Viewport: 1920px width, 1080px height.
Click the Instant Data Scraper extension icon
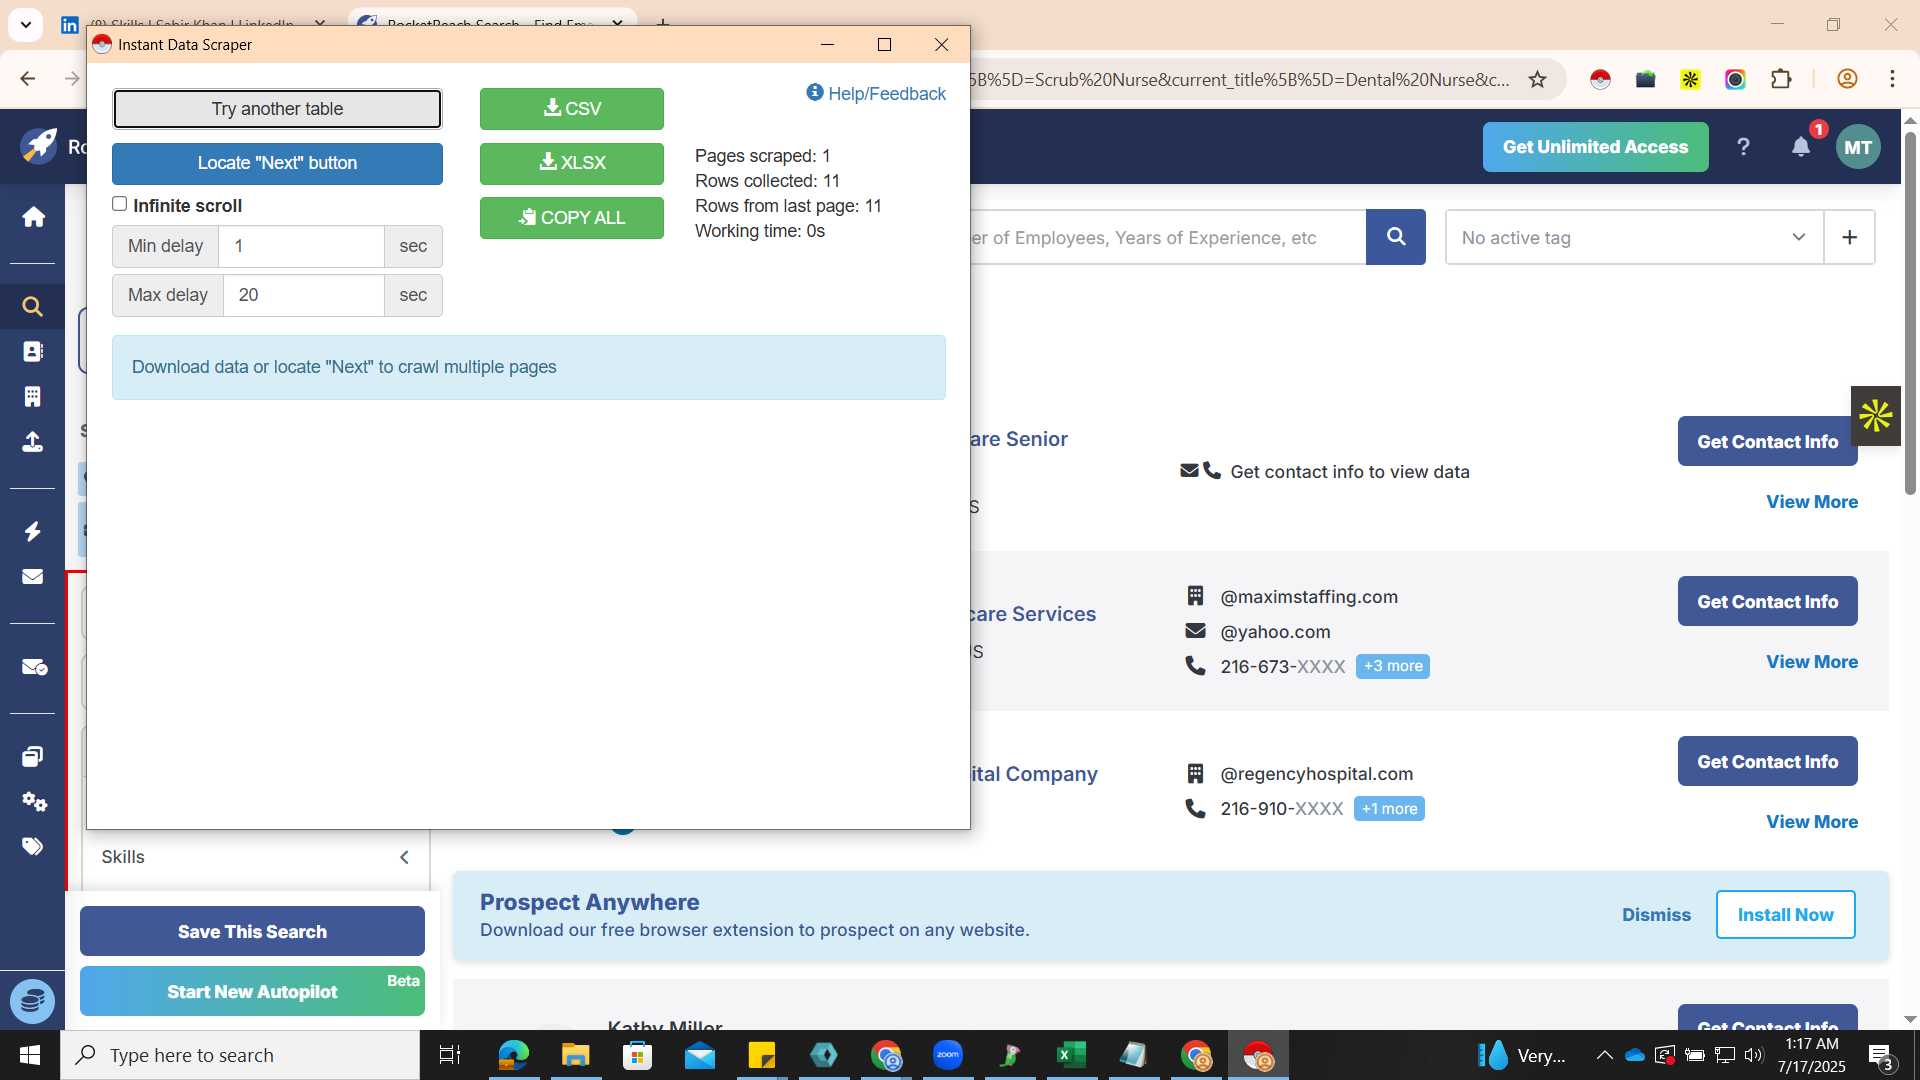tap(1600, 79)
